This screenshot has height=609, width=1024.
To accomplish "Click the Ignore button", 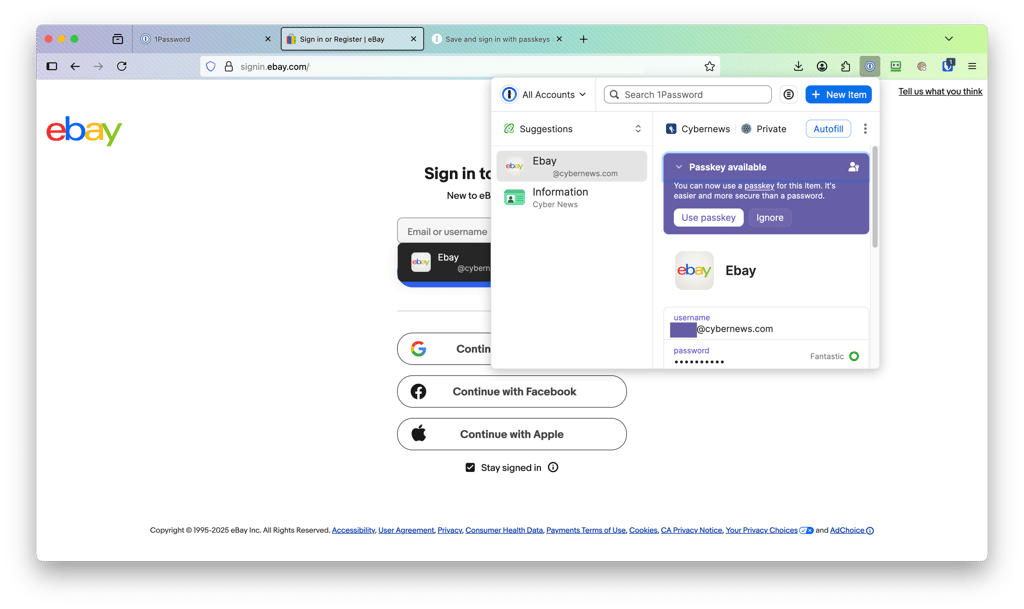I will [x=769, y=217].
